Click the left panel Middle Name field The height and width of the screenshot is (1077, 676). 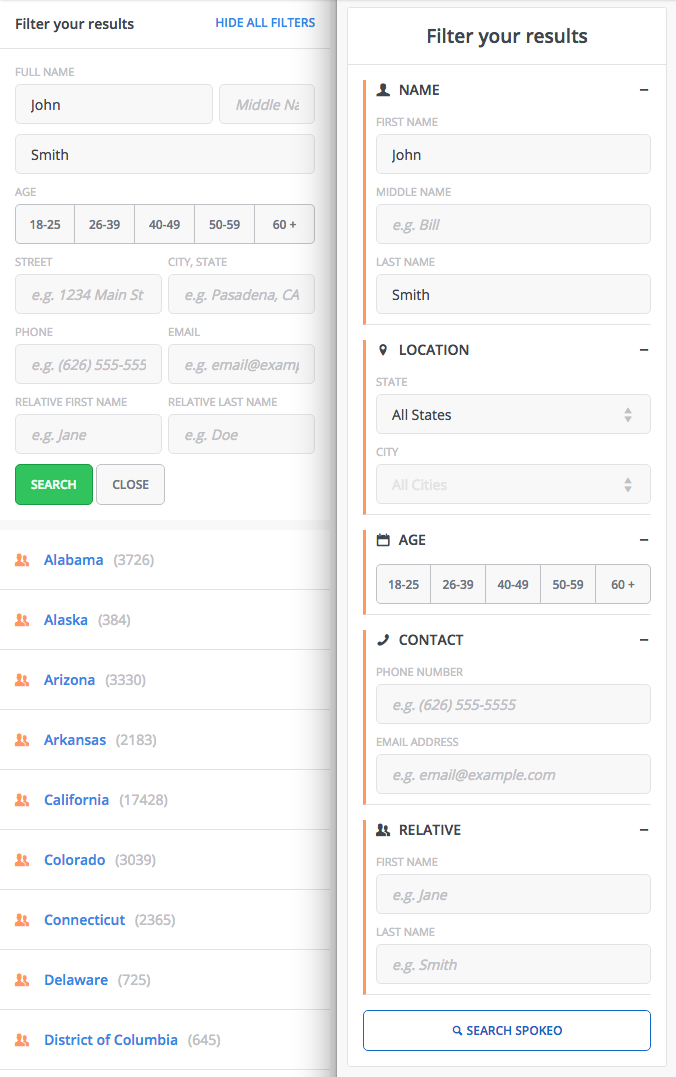pyautogui.click(x=267, y=104)
